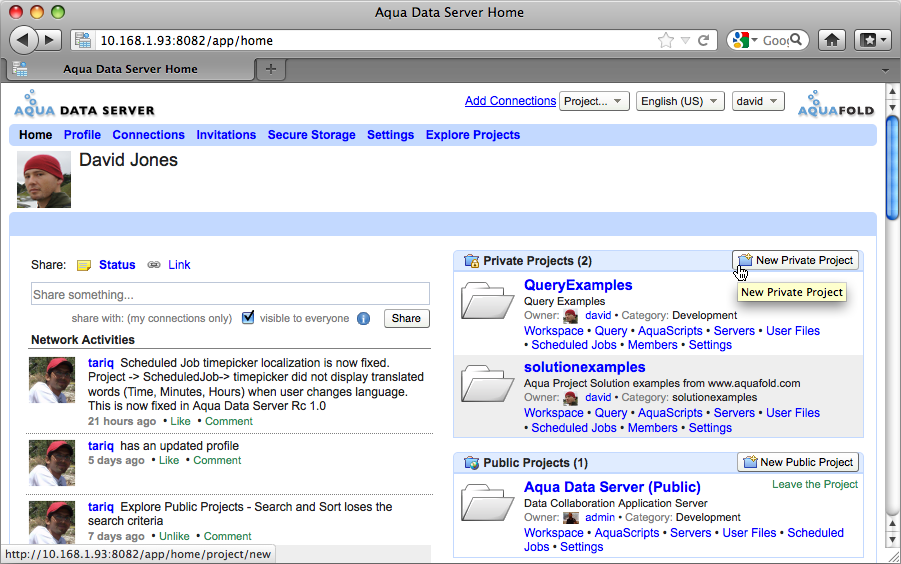Open a new browser tab with plus button
The width and height of the screenshot is (901, 564).
271,69
